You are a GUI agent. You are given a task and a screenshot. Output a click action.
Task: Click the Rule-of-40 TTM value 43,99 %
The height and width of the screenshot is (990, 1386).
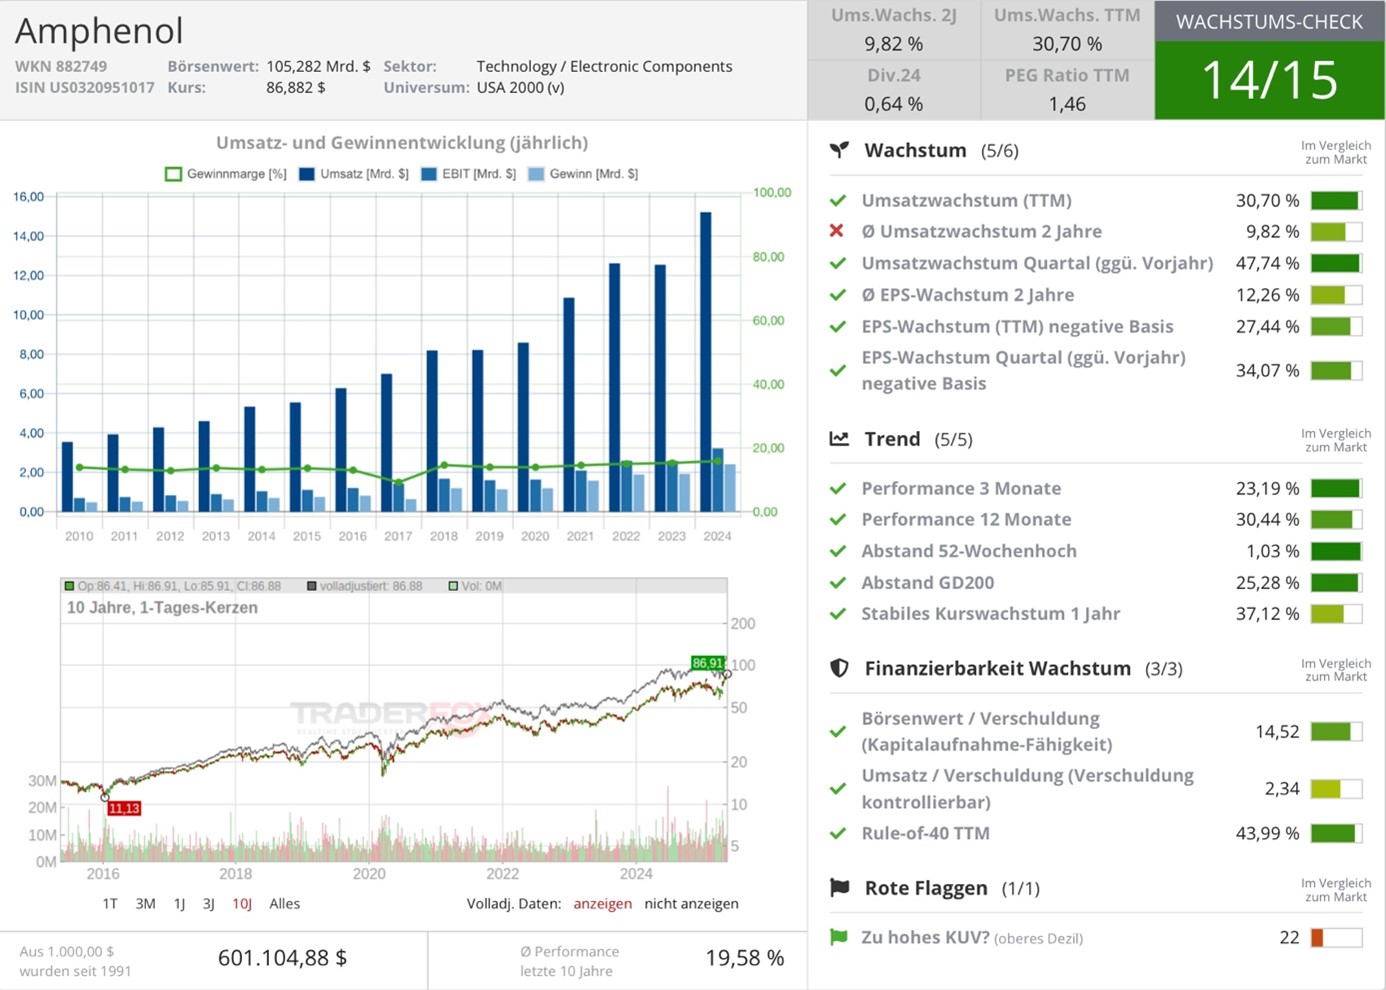point(1267,833)
